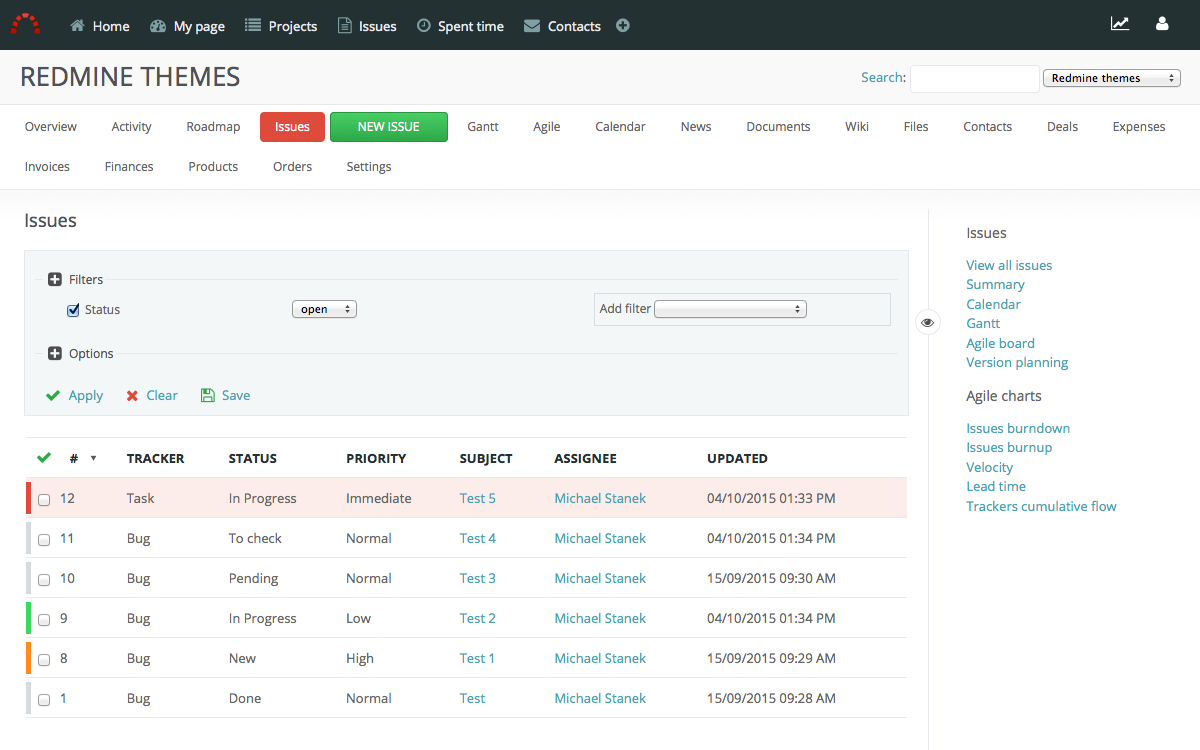1200x750 pixels.
Task: Open the Redmine themes project selector
Action: (1111, 78)
